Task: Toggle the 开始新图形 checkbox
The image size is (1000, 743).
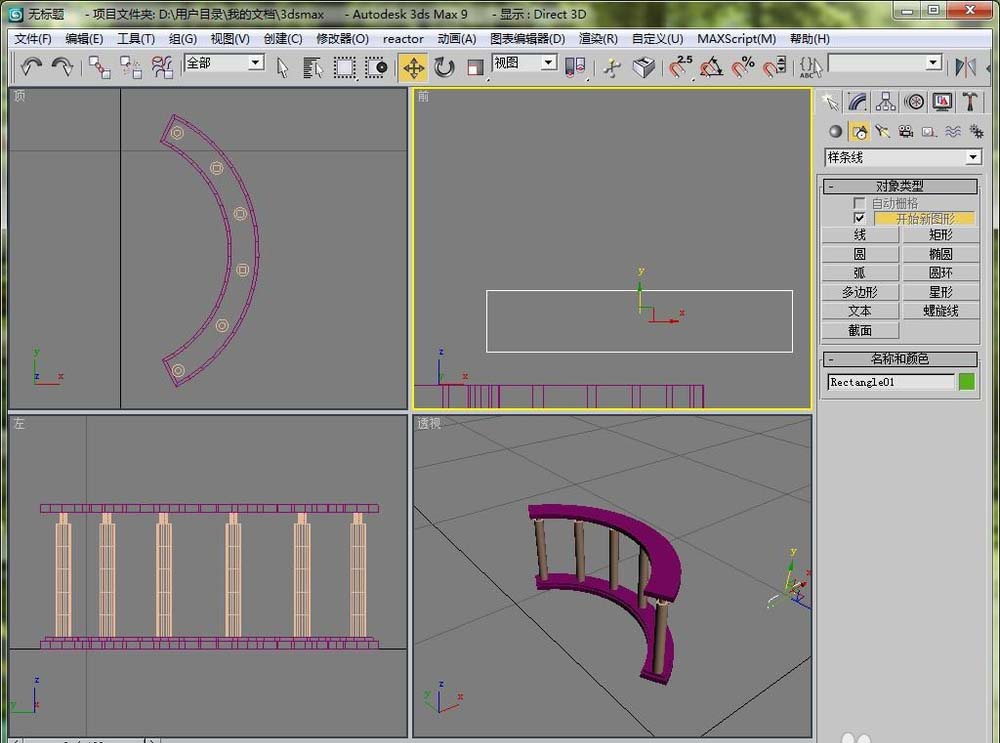Action: pos(859,218)
